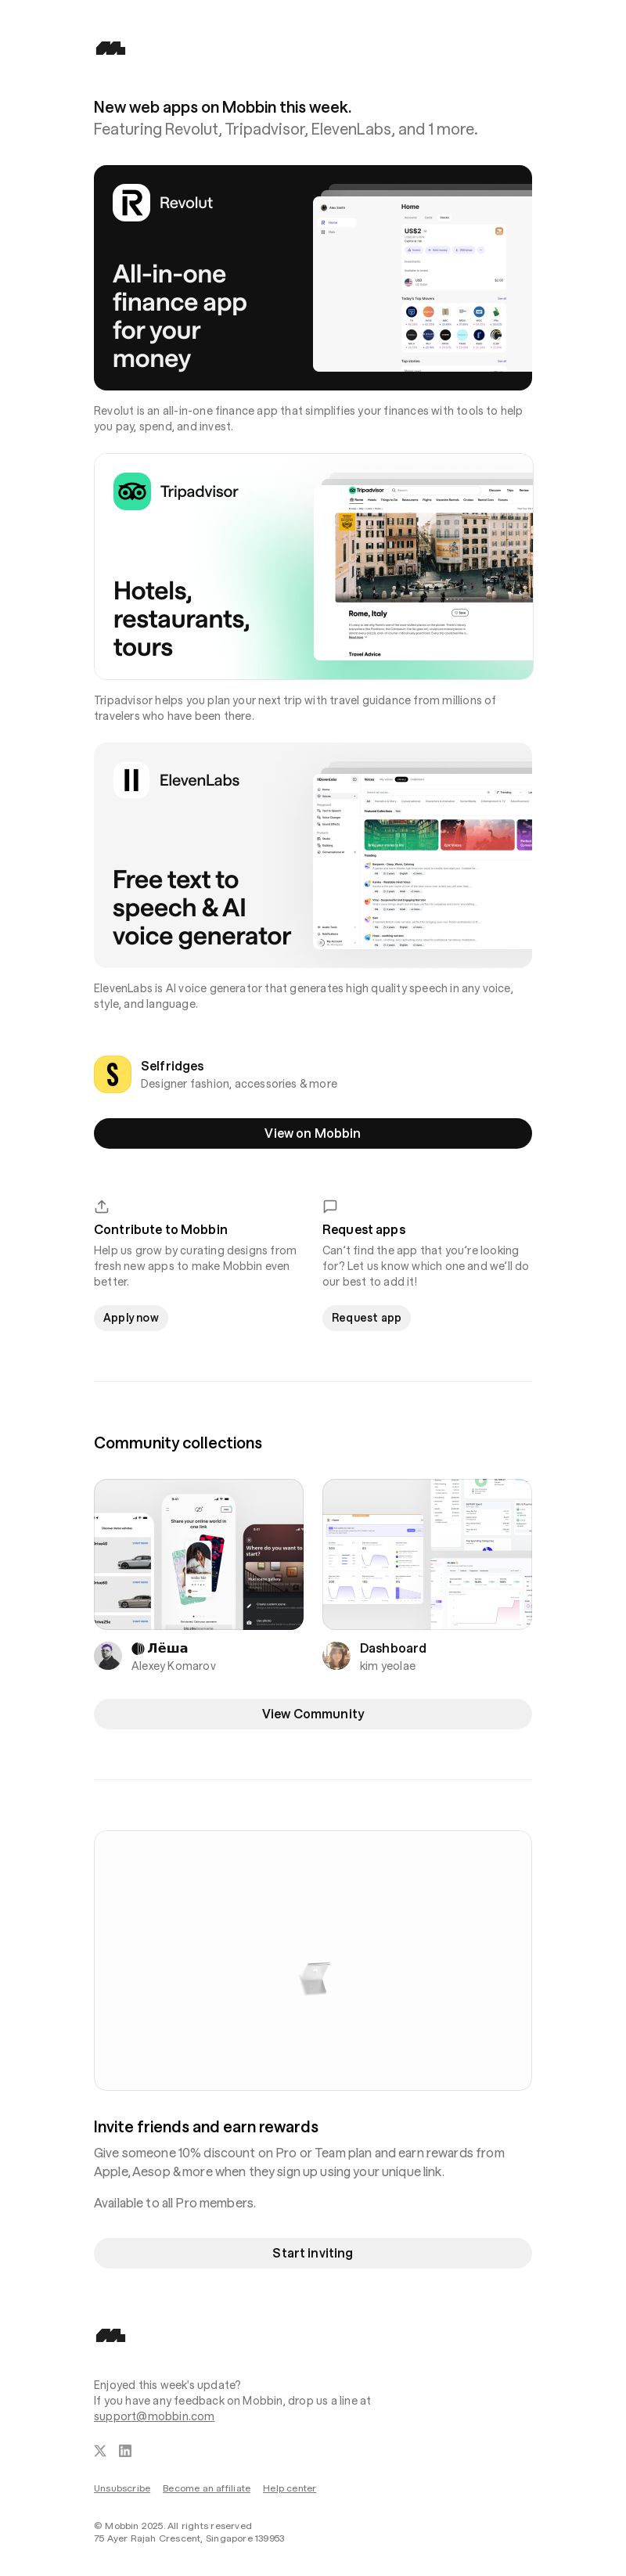
Task: Open the support@mobbin.com email link
Action: (x=154, y=2415)
